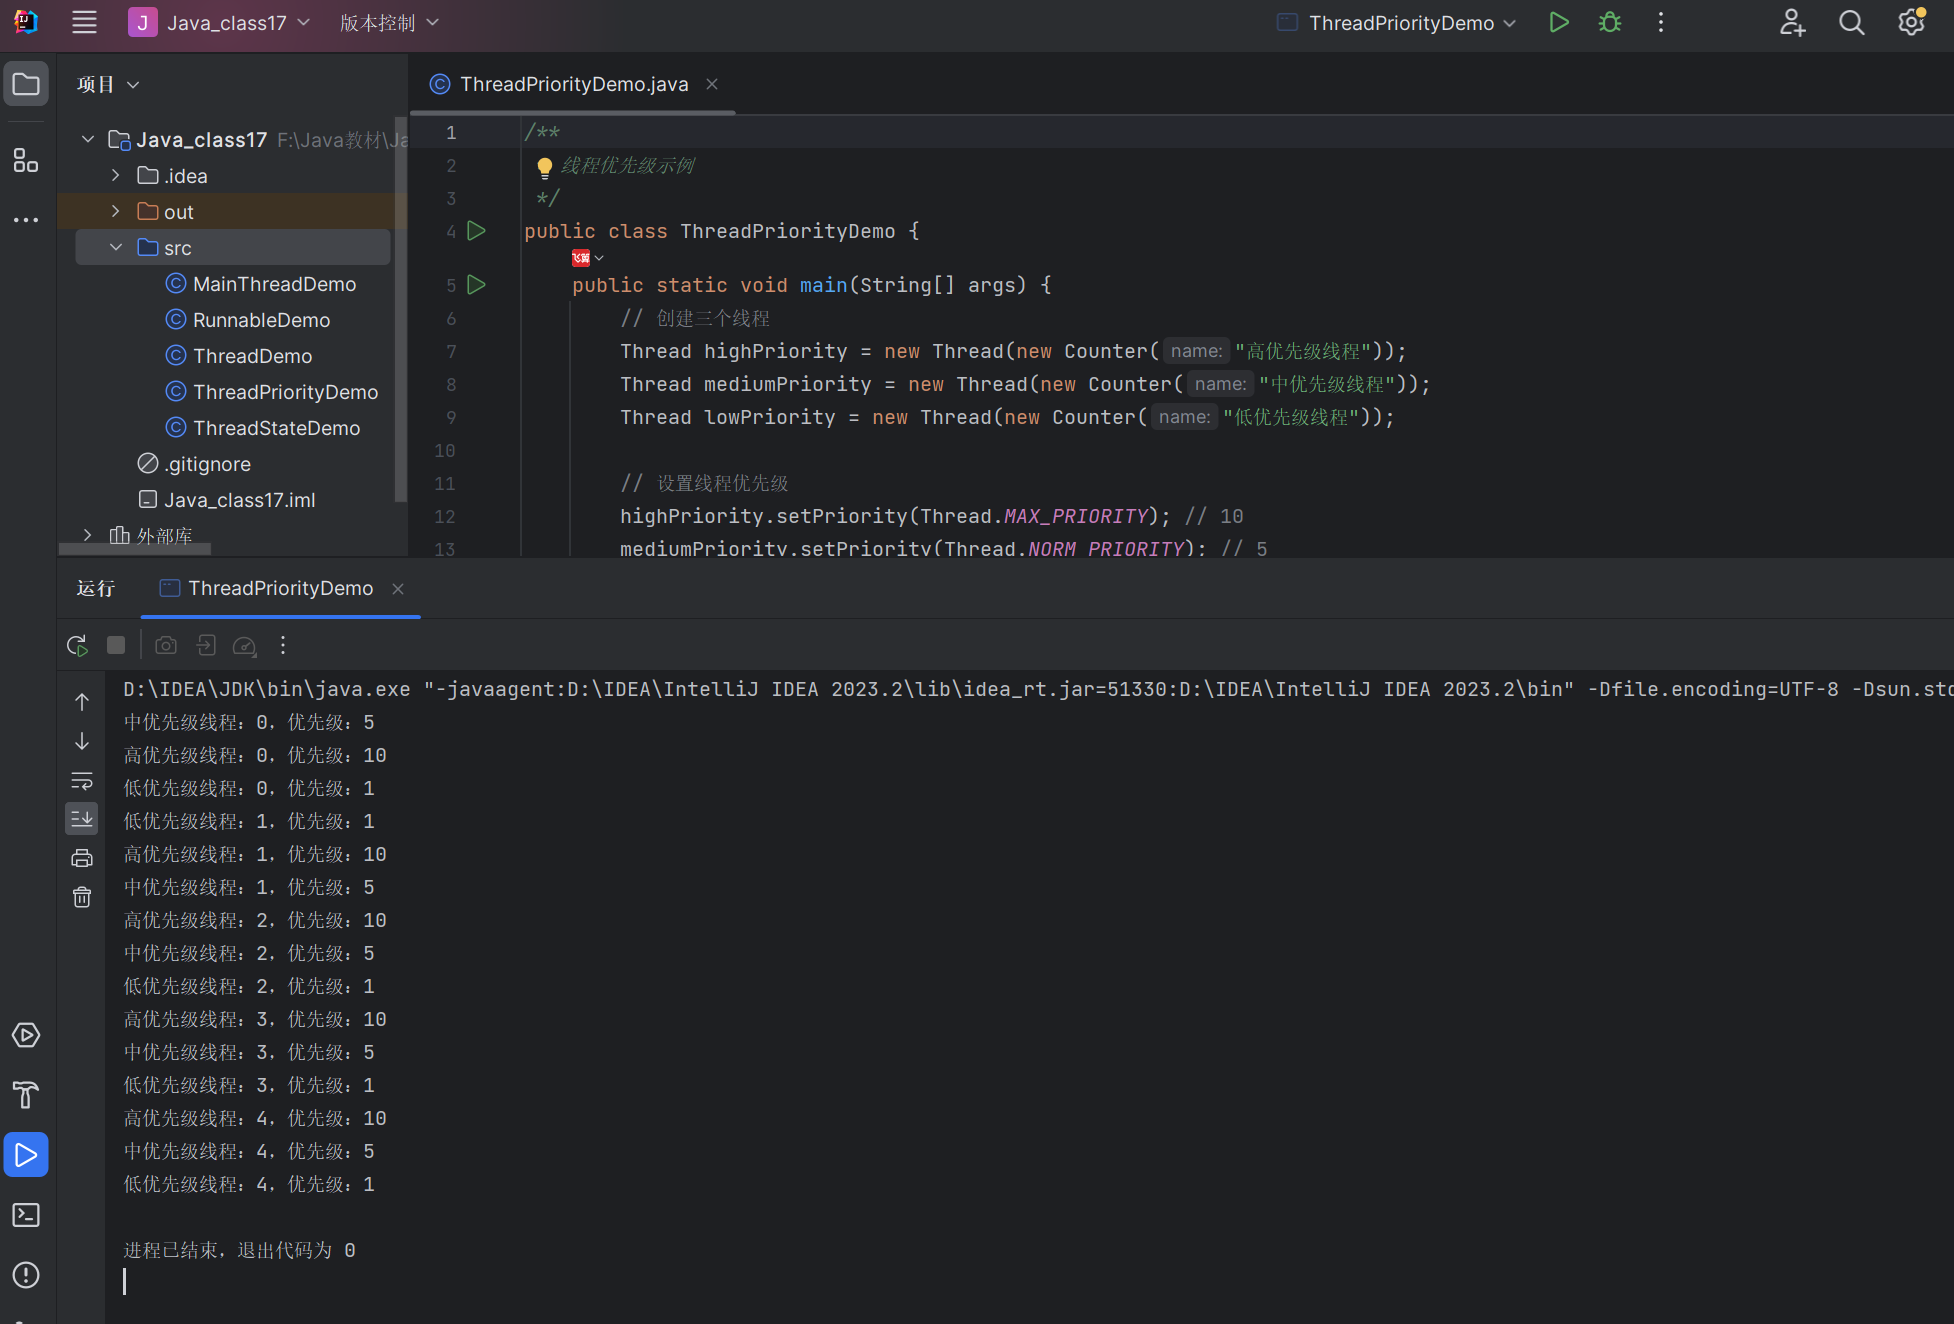
Task: Open the RunnableDemo class file
Action: pos(261,320)
